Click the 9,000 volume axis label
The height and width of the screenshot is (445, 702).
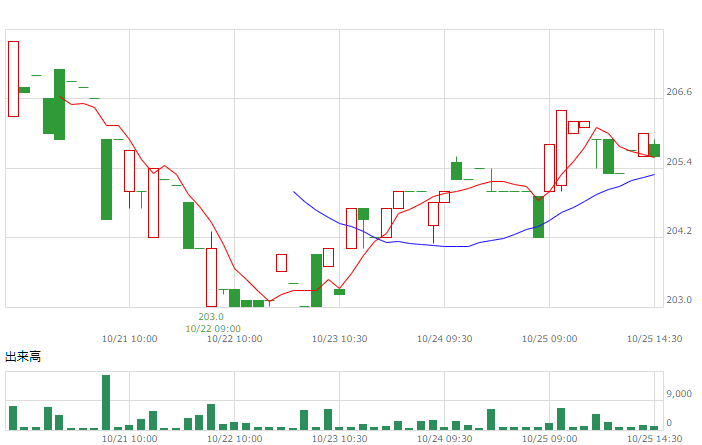(x=679, y=394)
